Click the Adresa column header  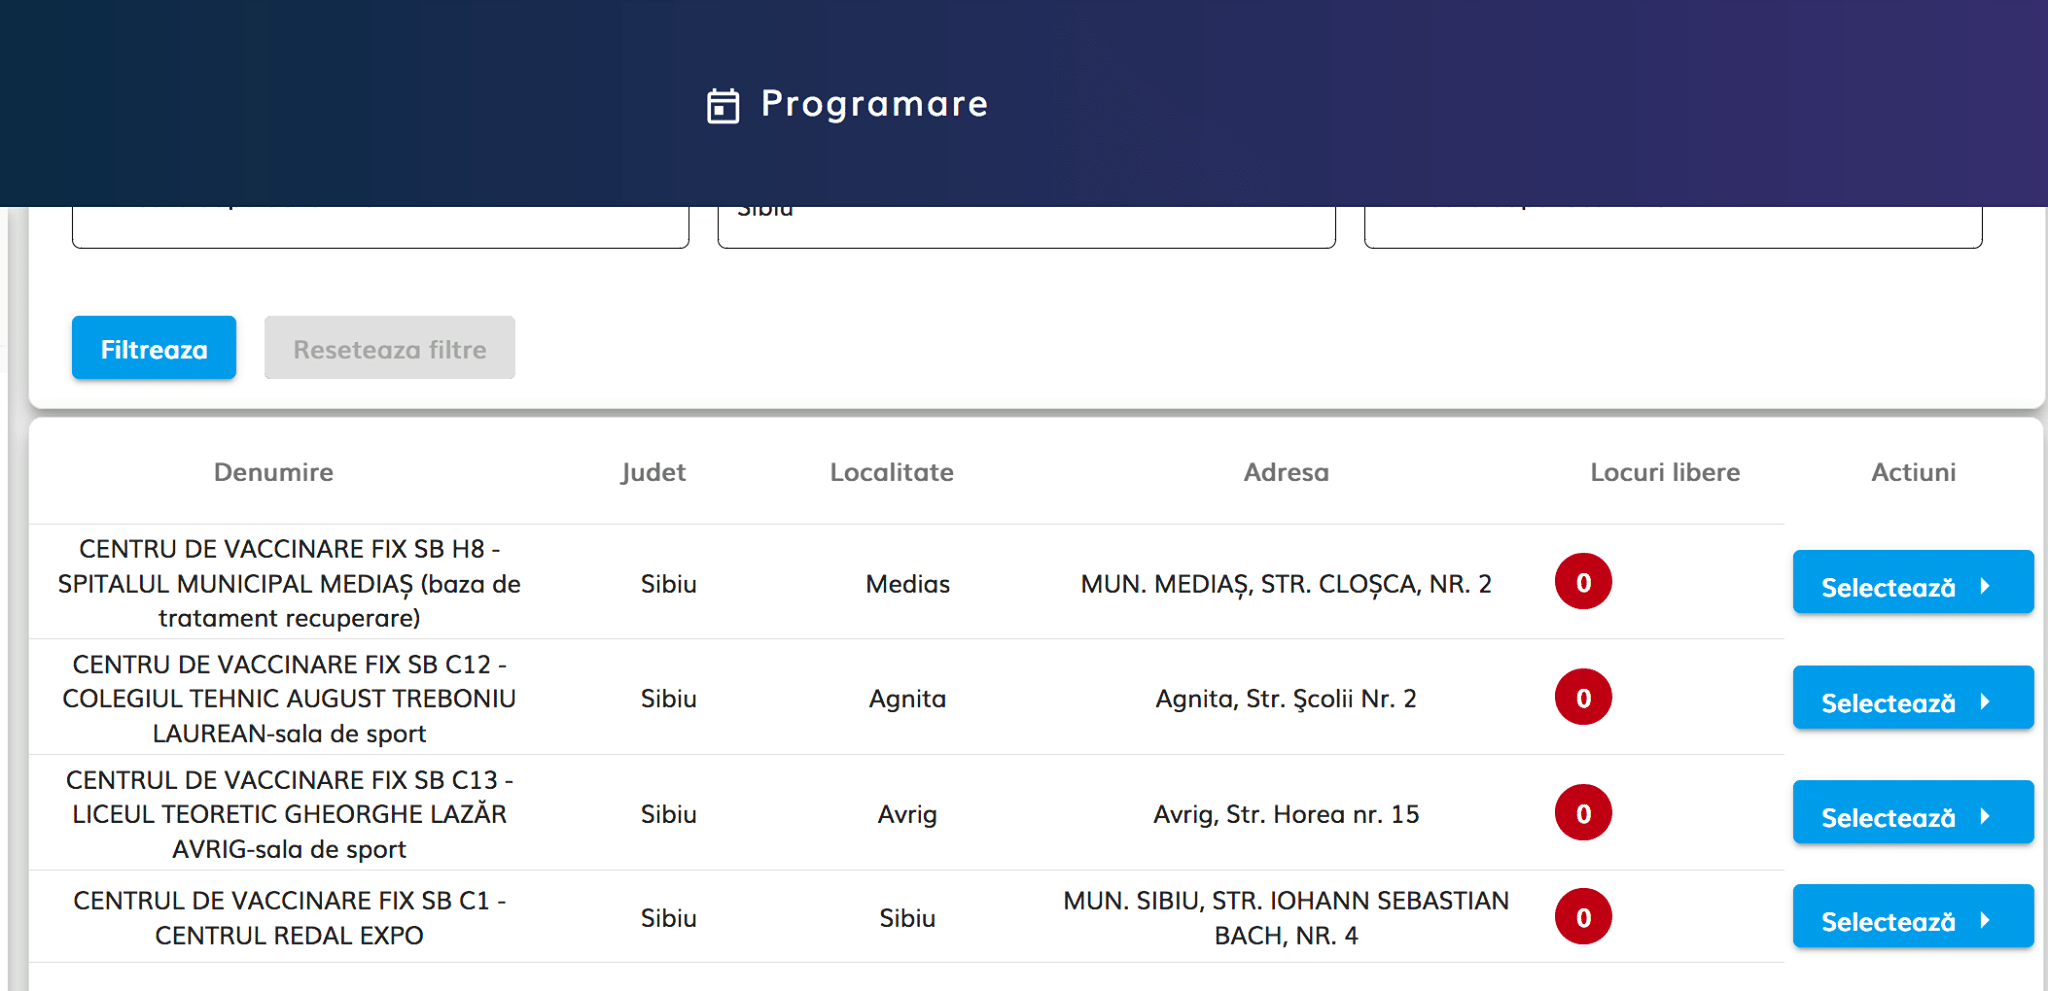click(1286, 472)
